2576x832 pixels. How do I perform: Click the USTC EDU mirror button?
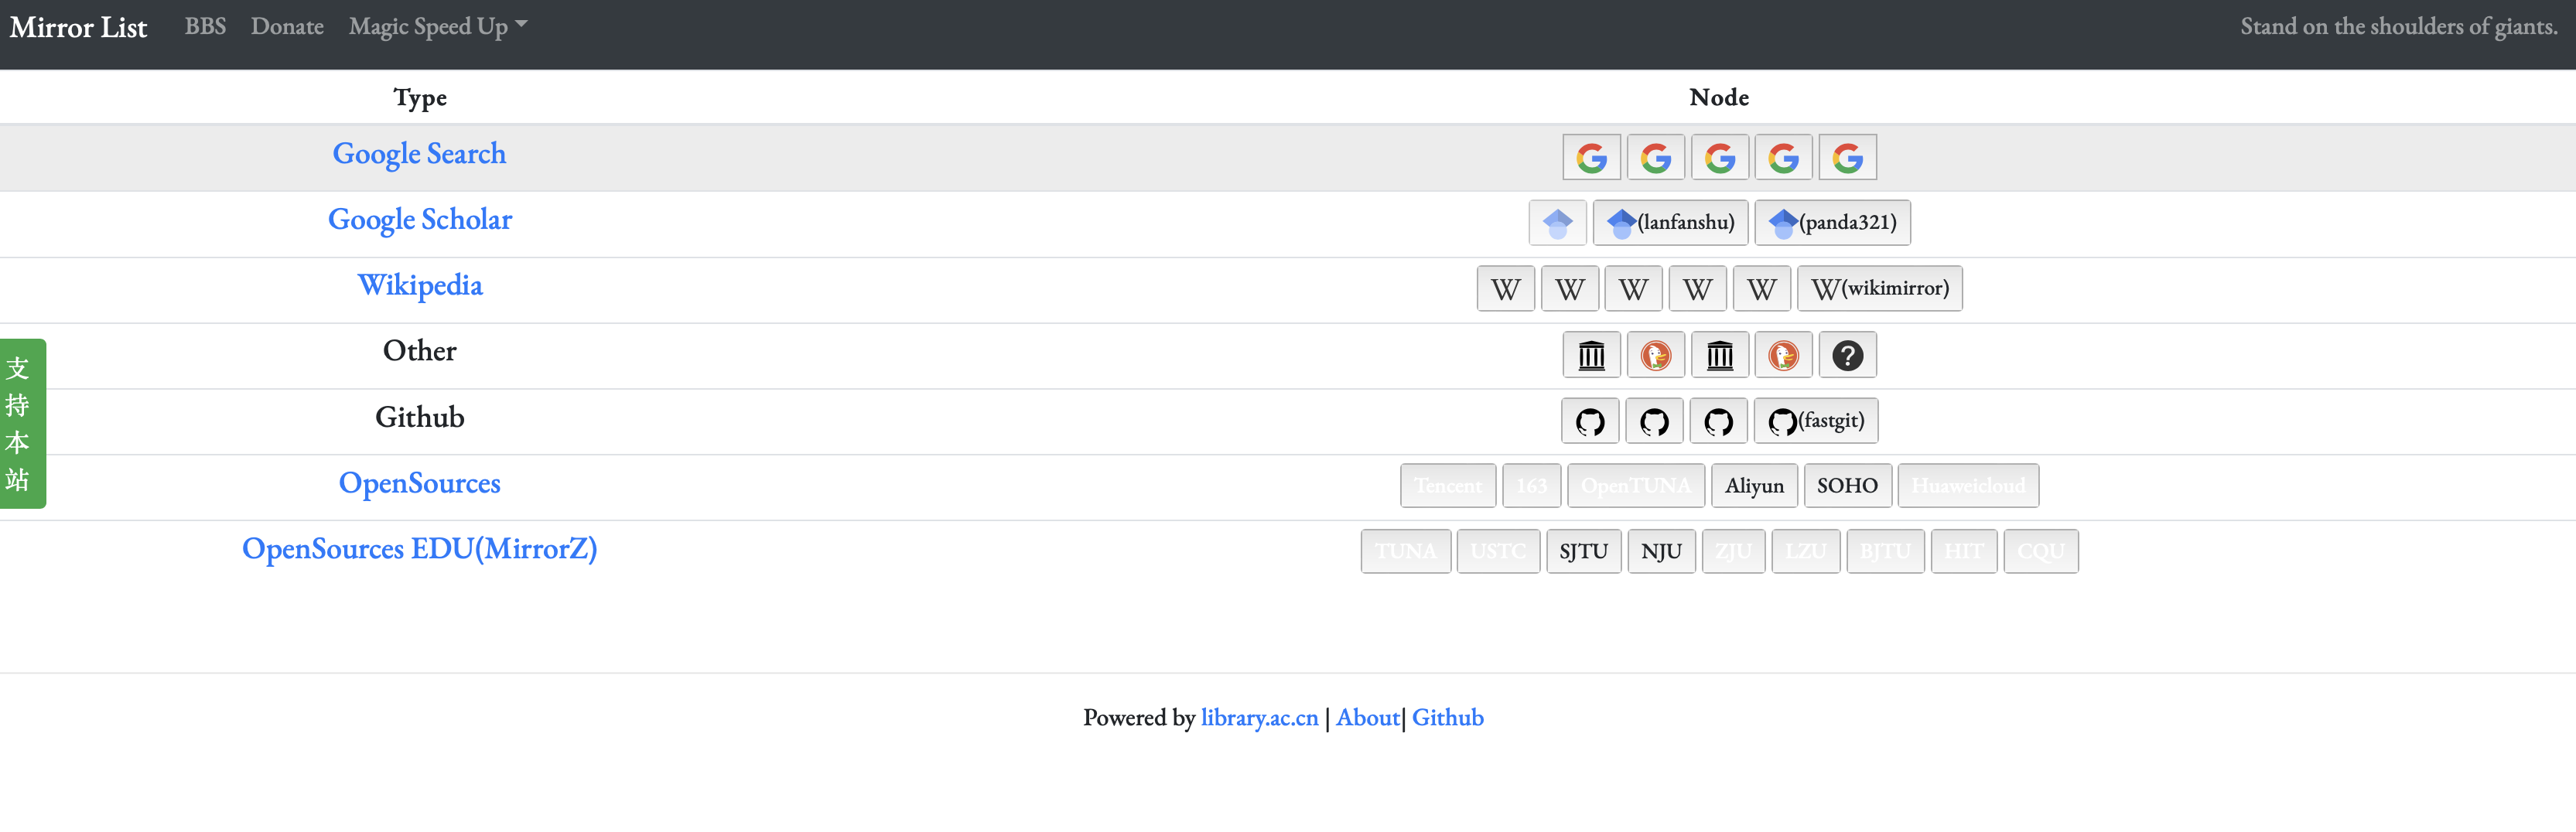1498,552
